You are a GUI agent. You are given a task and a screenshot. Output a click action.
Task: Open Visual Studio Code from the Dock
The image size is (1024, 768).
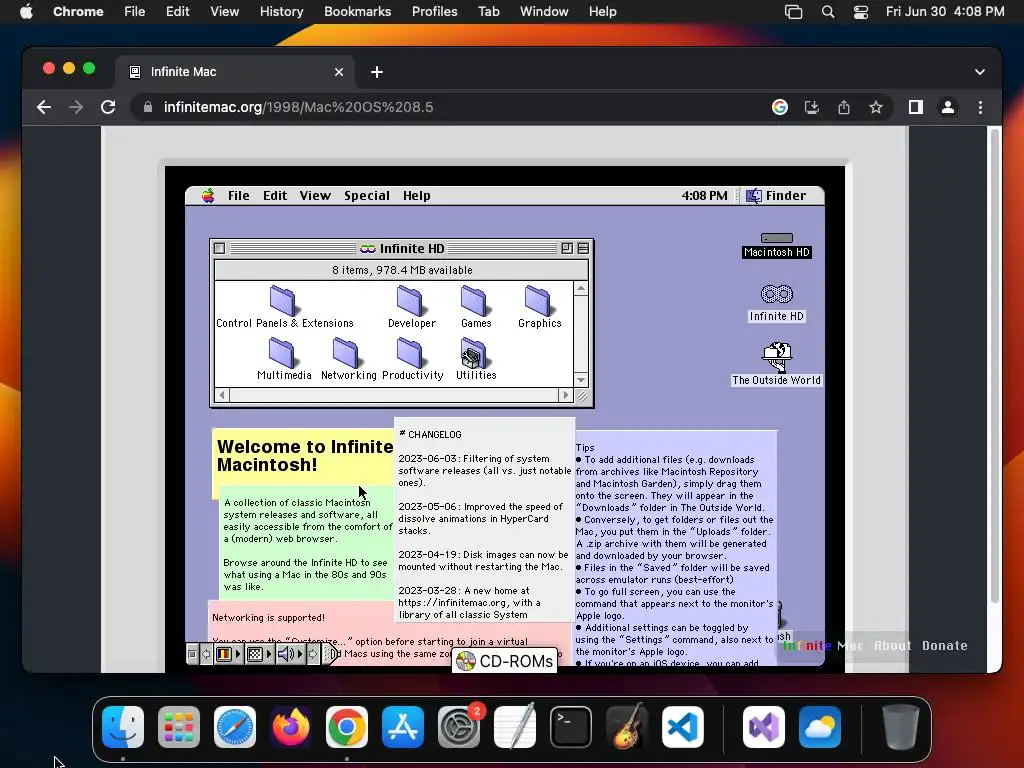682,726
